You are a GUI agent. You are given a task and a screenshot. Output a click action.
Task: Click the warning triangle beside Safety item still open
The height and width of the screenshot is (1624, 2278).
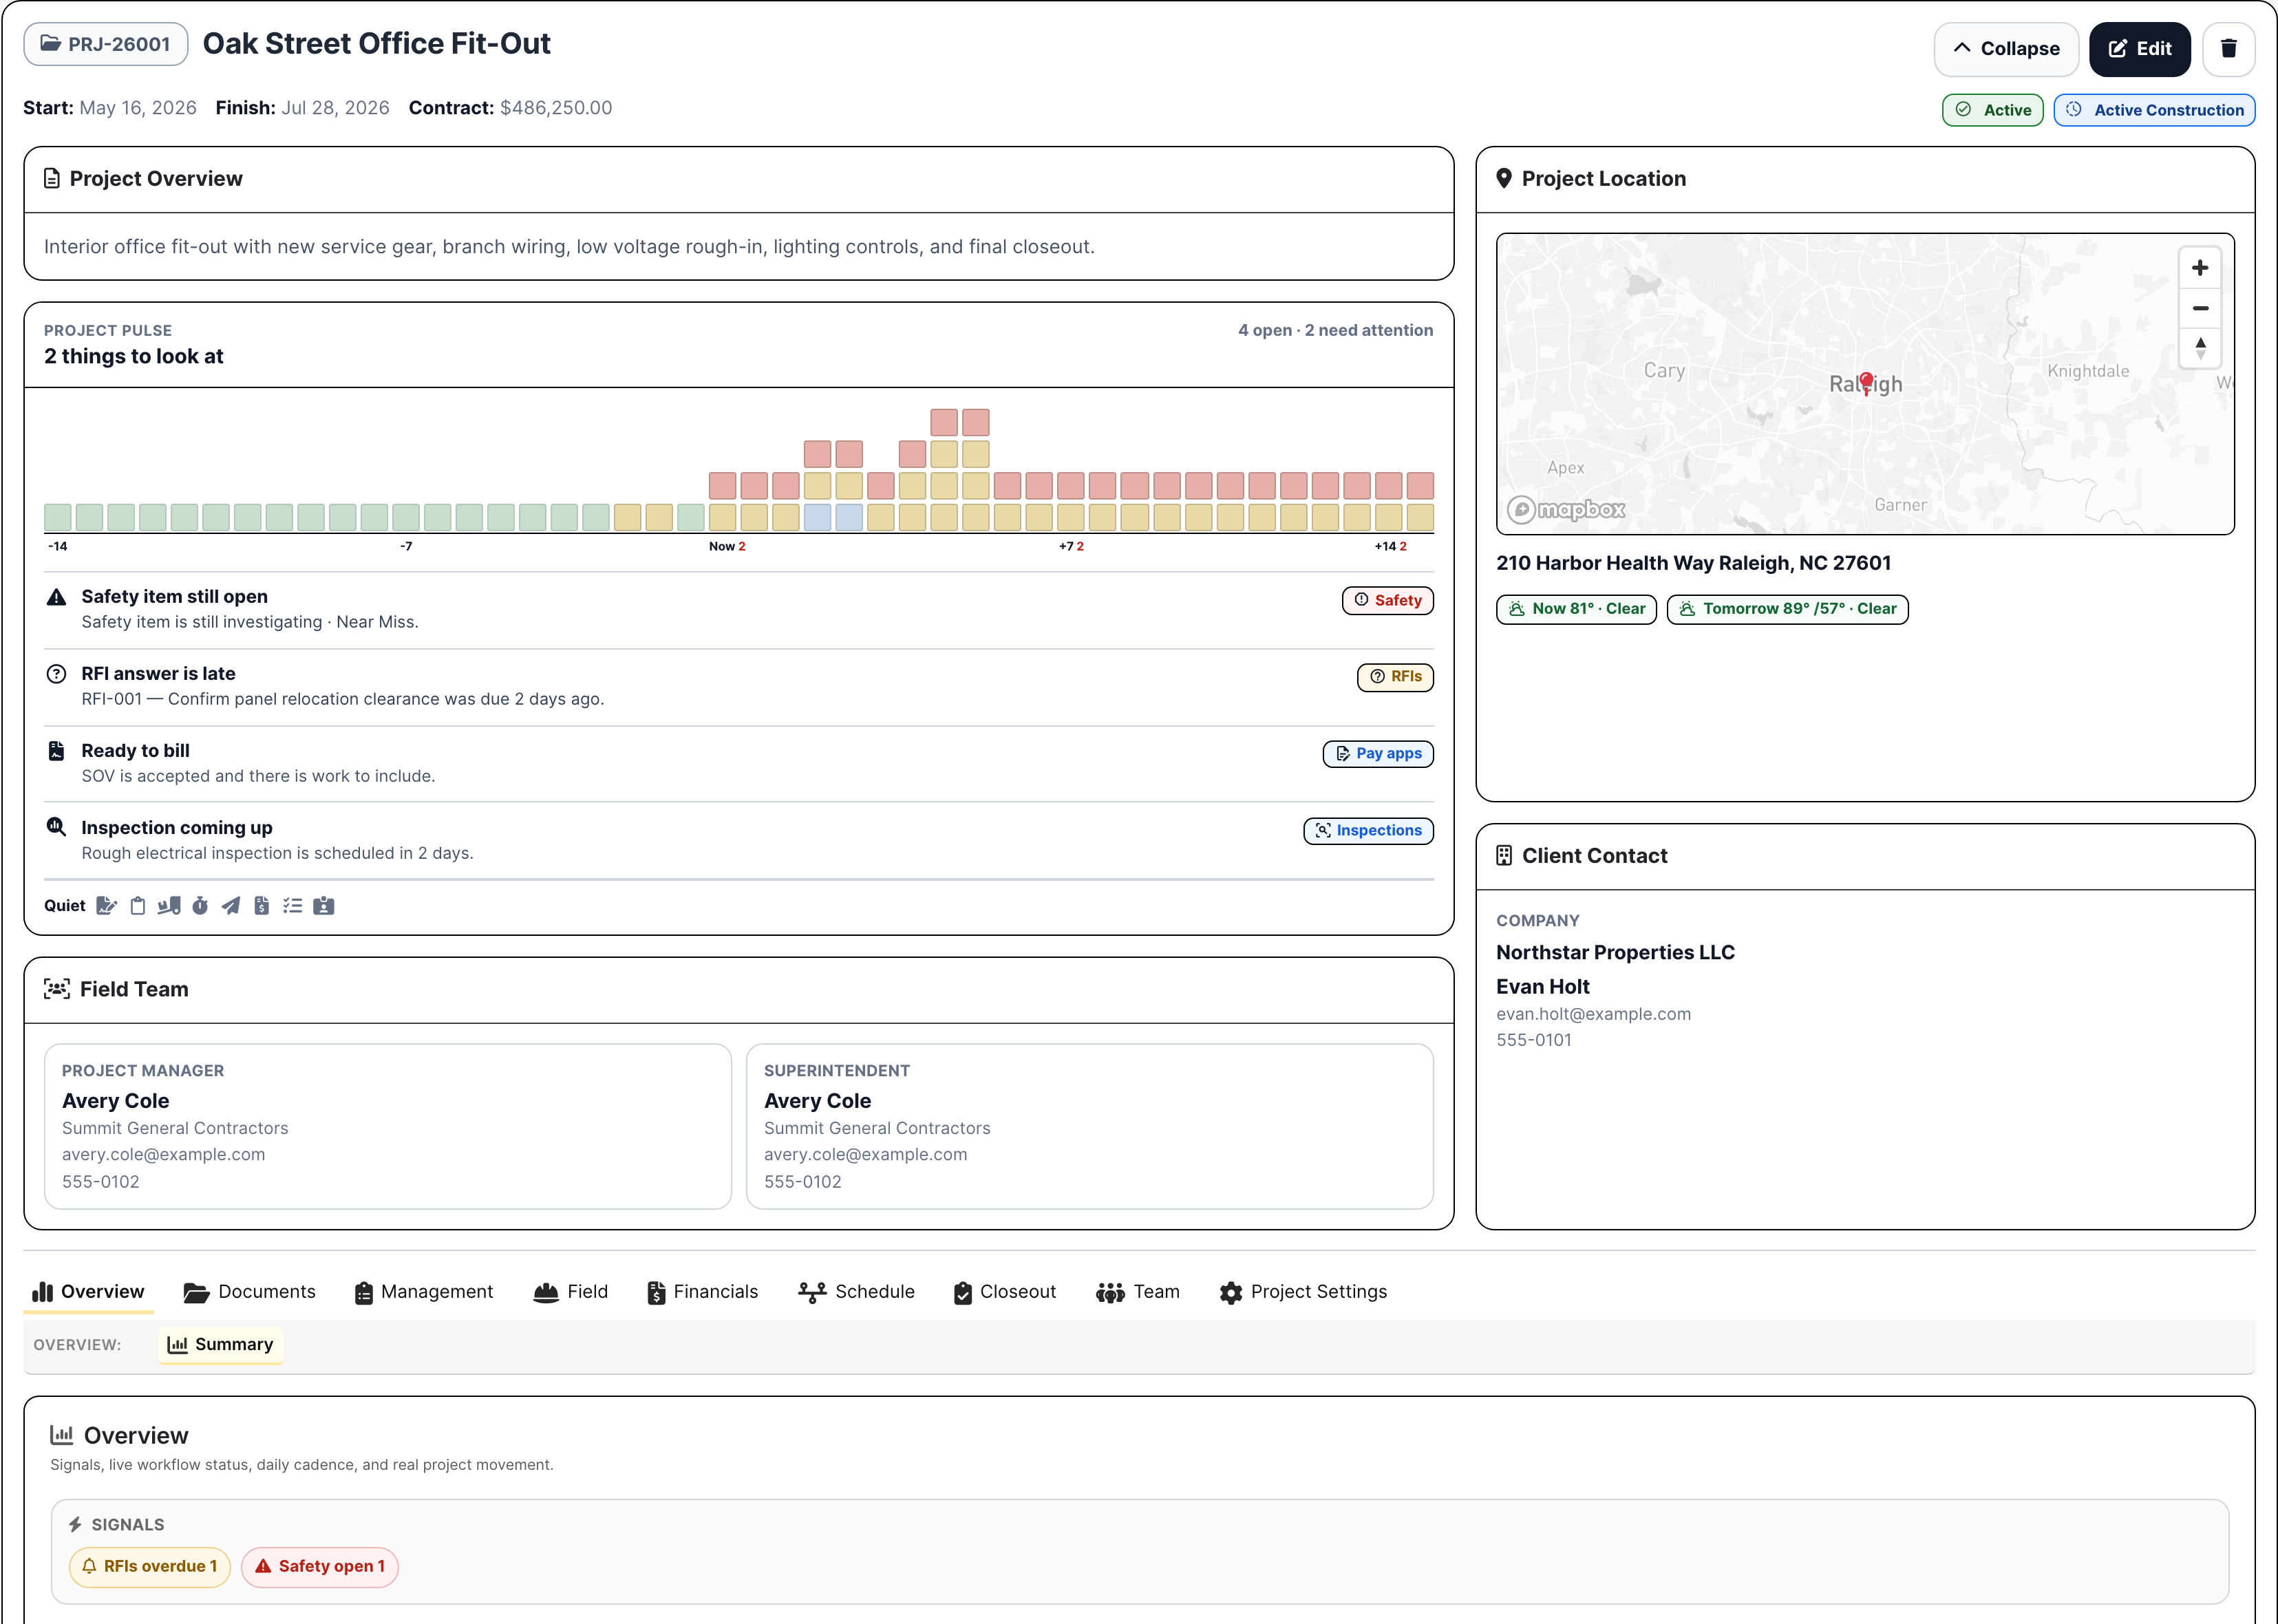point(57,597)
